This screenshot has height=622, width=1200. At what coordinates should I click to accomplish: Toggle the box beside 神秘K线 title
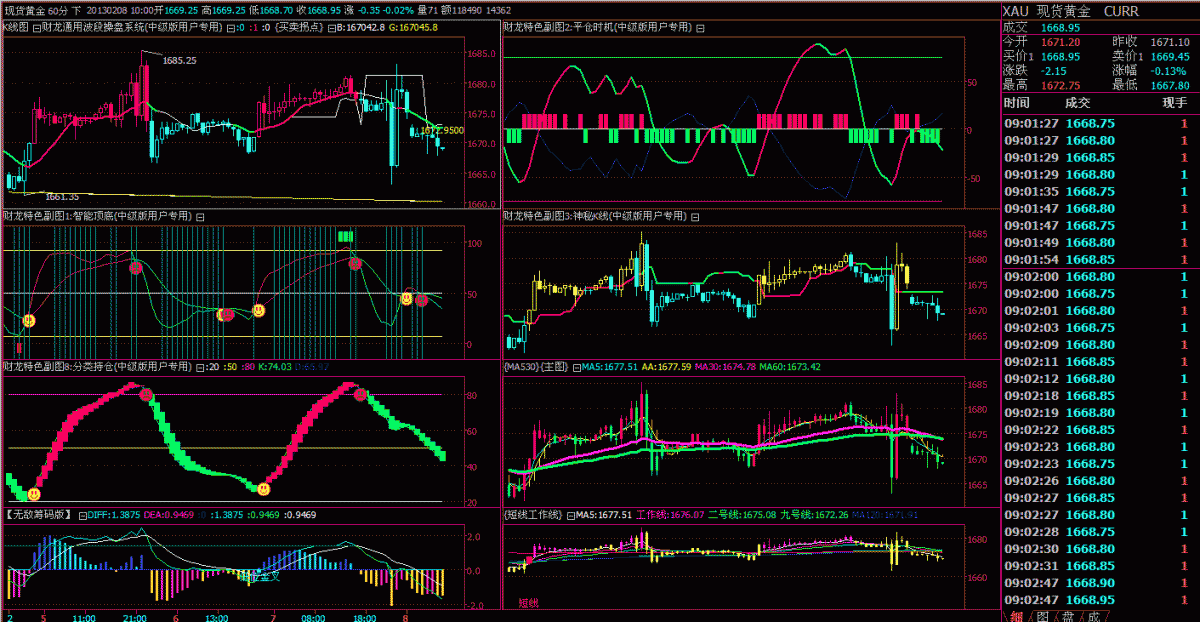click(x=695, y=216)
